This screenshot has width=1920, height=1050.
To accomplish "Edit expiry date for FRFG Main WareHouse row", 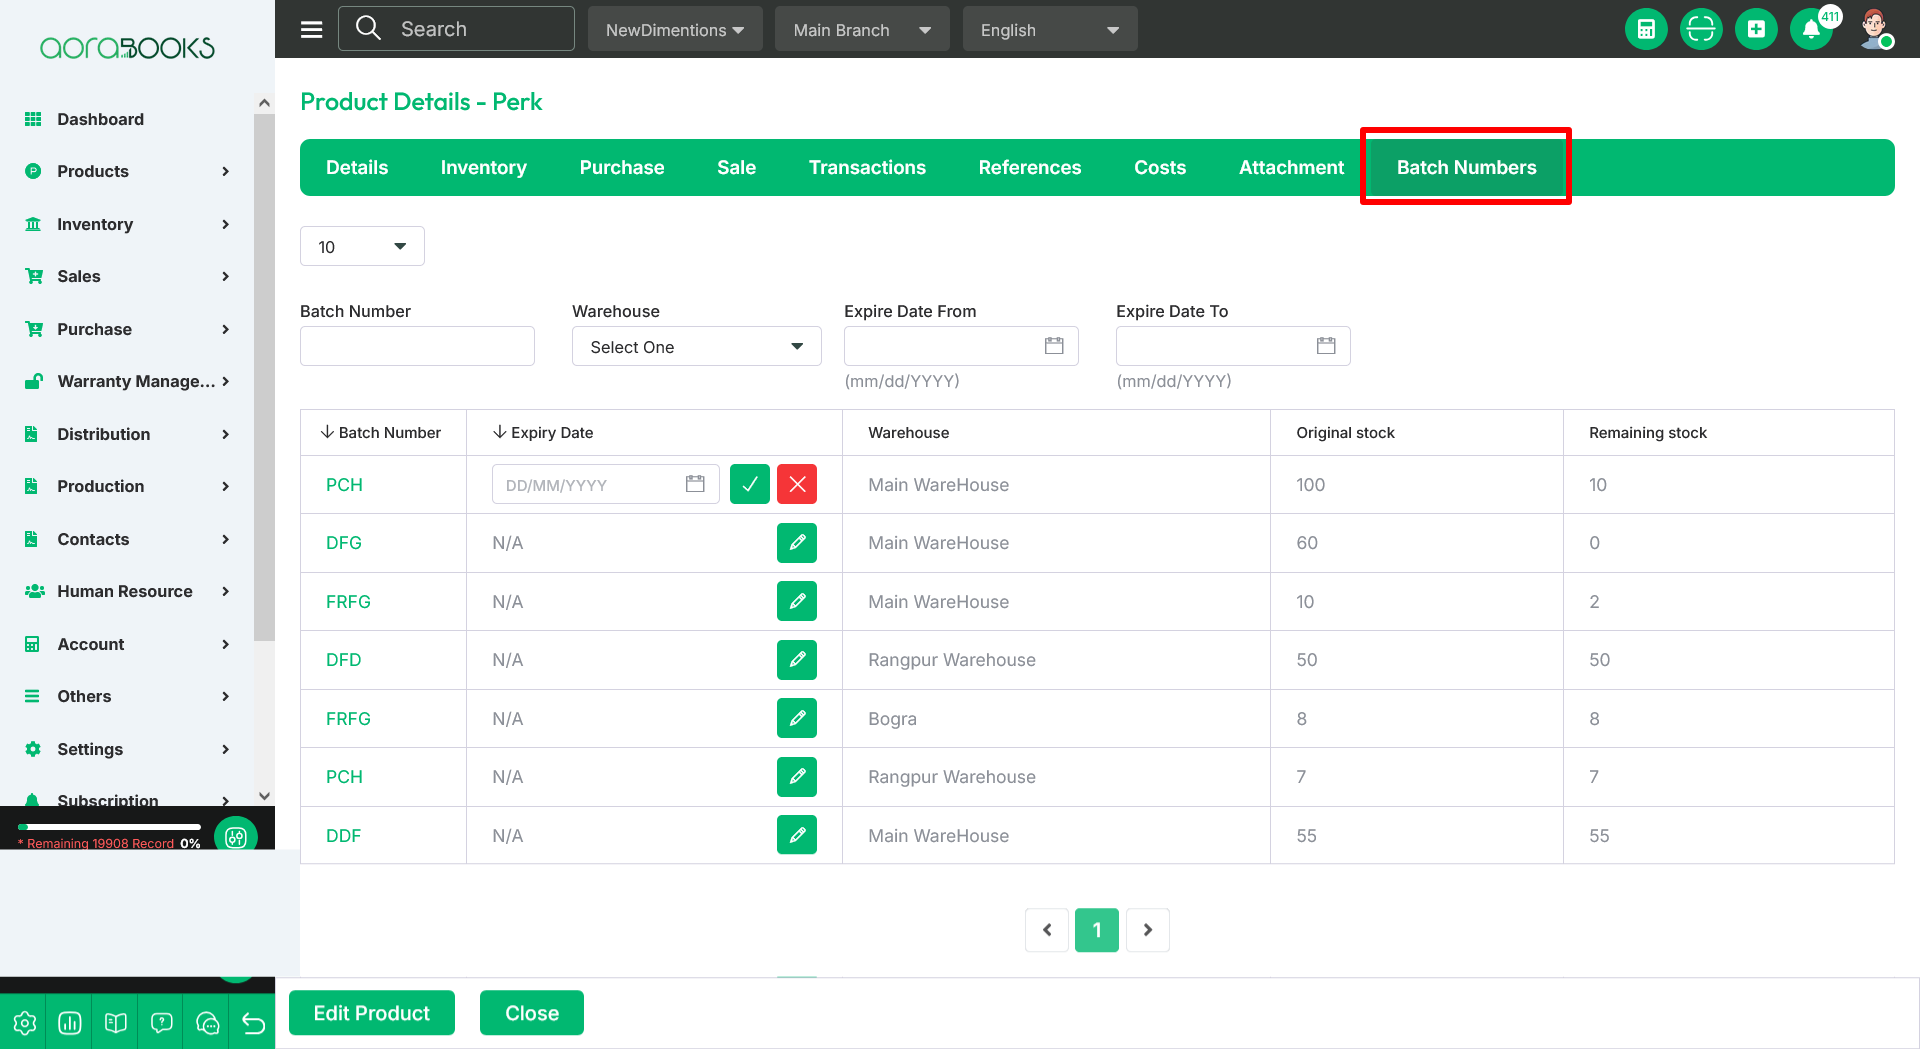I will pos(797,602).
